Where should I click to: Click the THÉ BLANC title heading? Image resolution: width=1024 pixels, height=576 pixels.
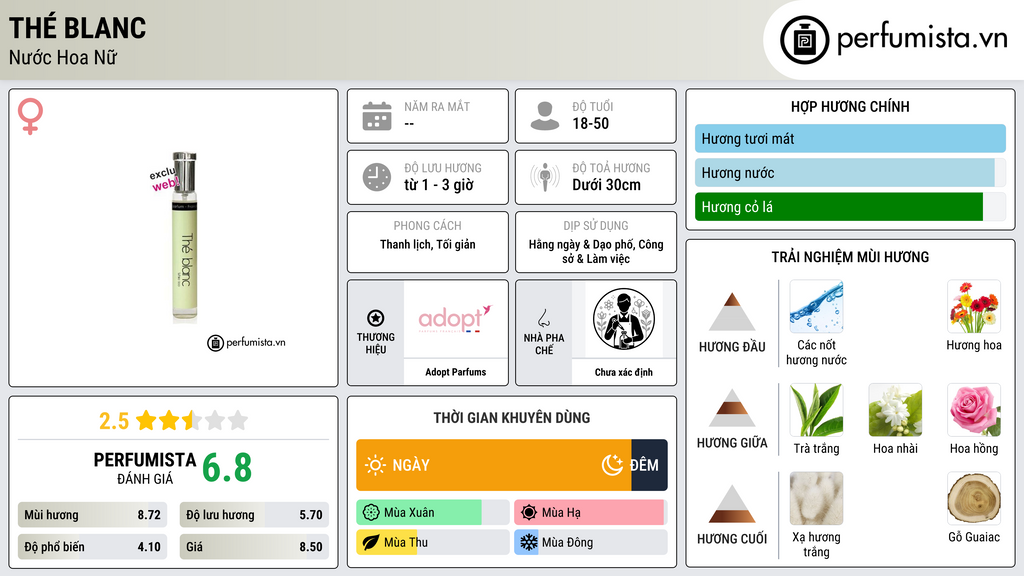click(x=78, y=28)
